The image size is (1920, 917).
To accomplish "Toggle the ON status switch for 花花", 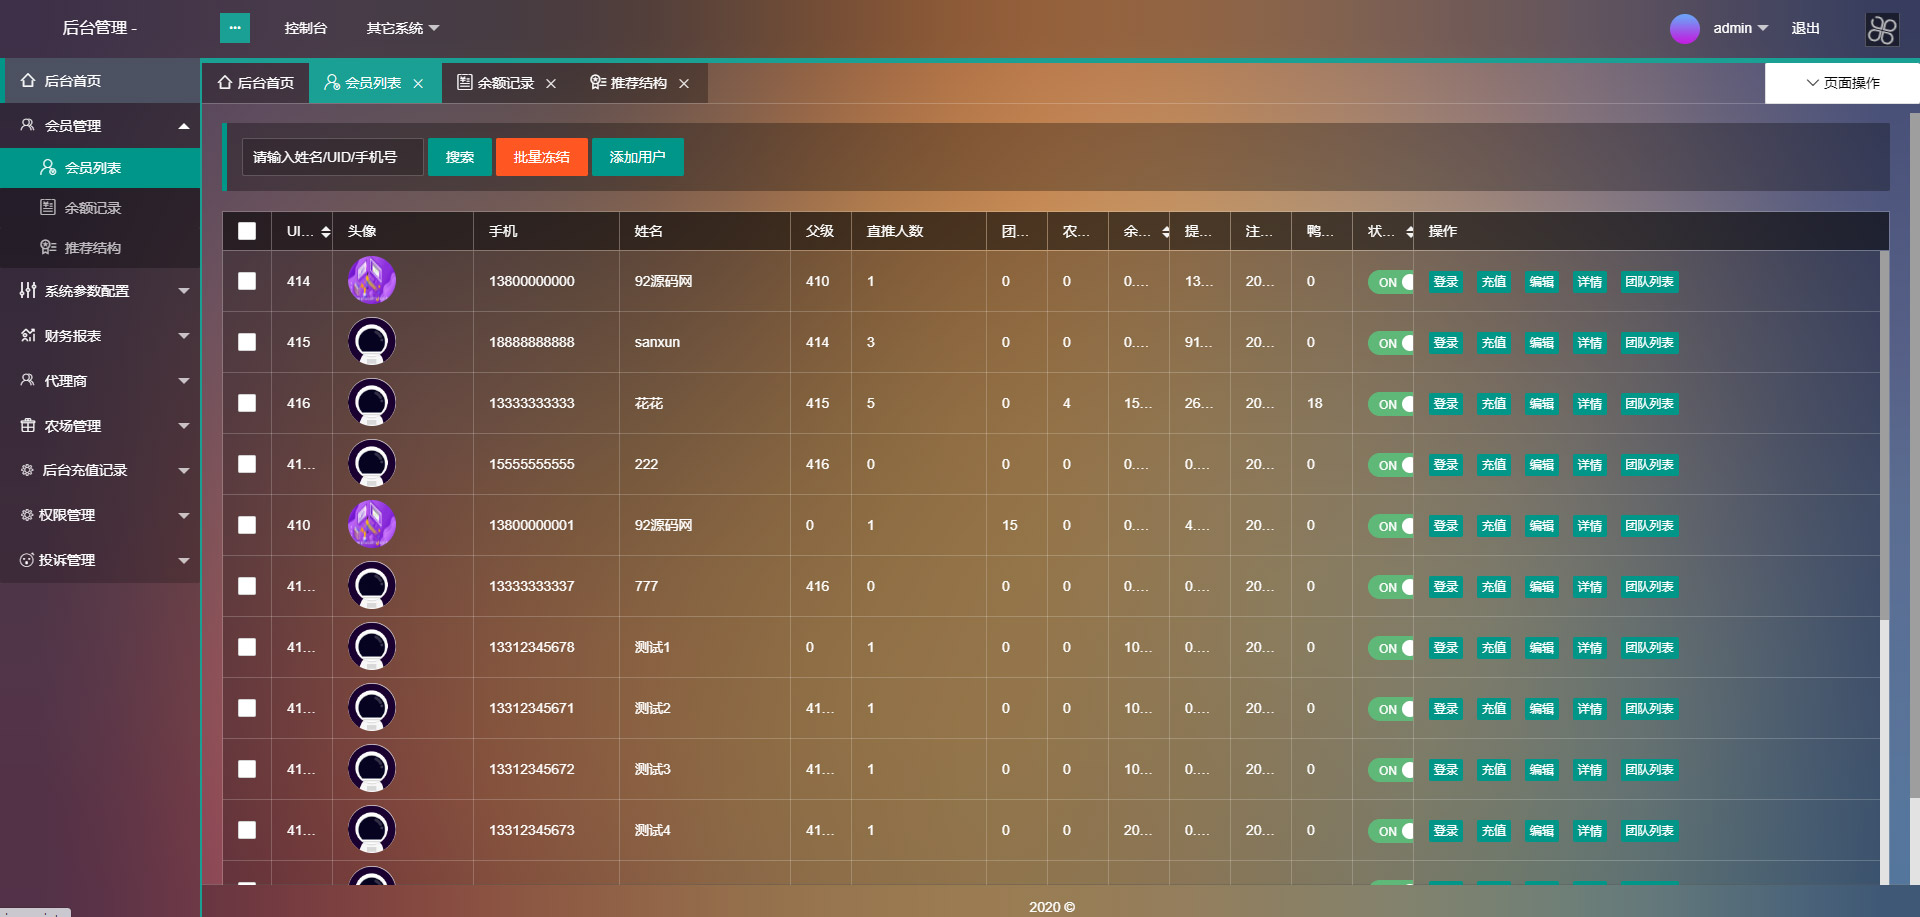I will tap(1391, 404).
